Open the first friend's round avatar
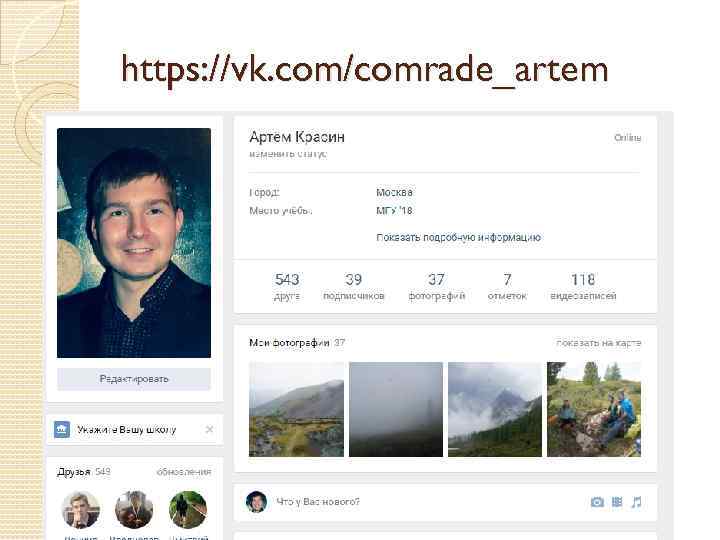Image resolution: width=720 pixels, height=540 pixels. pos(81,510)
